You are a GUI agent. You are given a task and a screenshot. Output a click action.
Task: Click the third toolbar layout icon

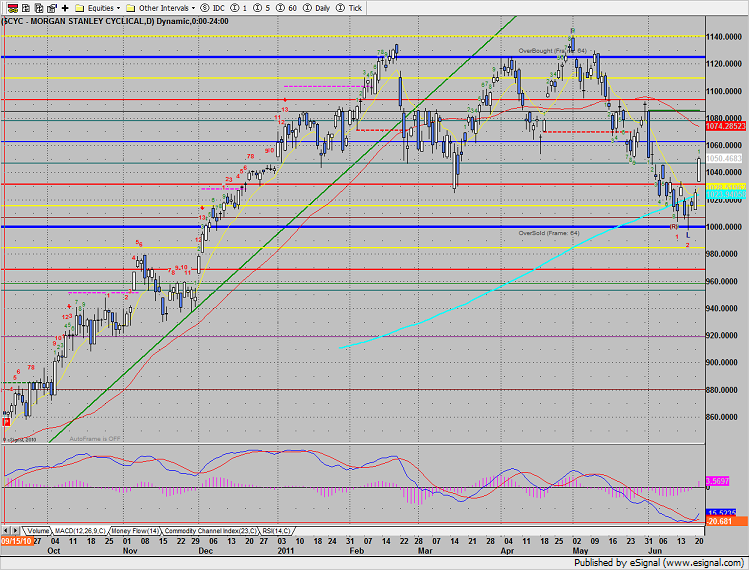click(x=39, y=8)
